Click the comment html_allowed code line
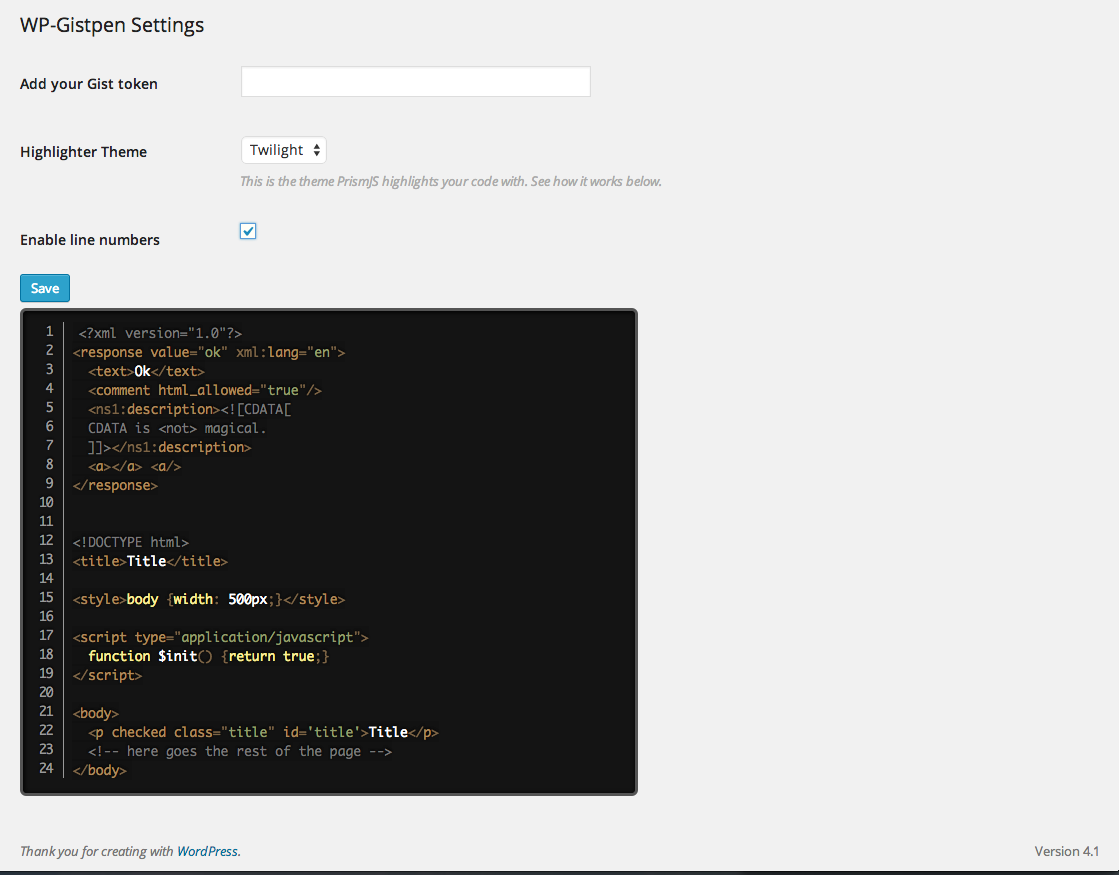1119x875 pixels. click(205, 390)
